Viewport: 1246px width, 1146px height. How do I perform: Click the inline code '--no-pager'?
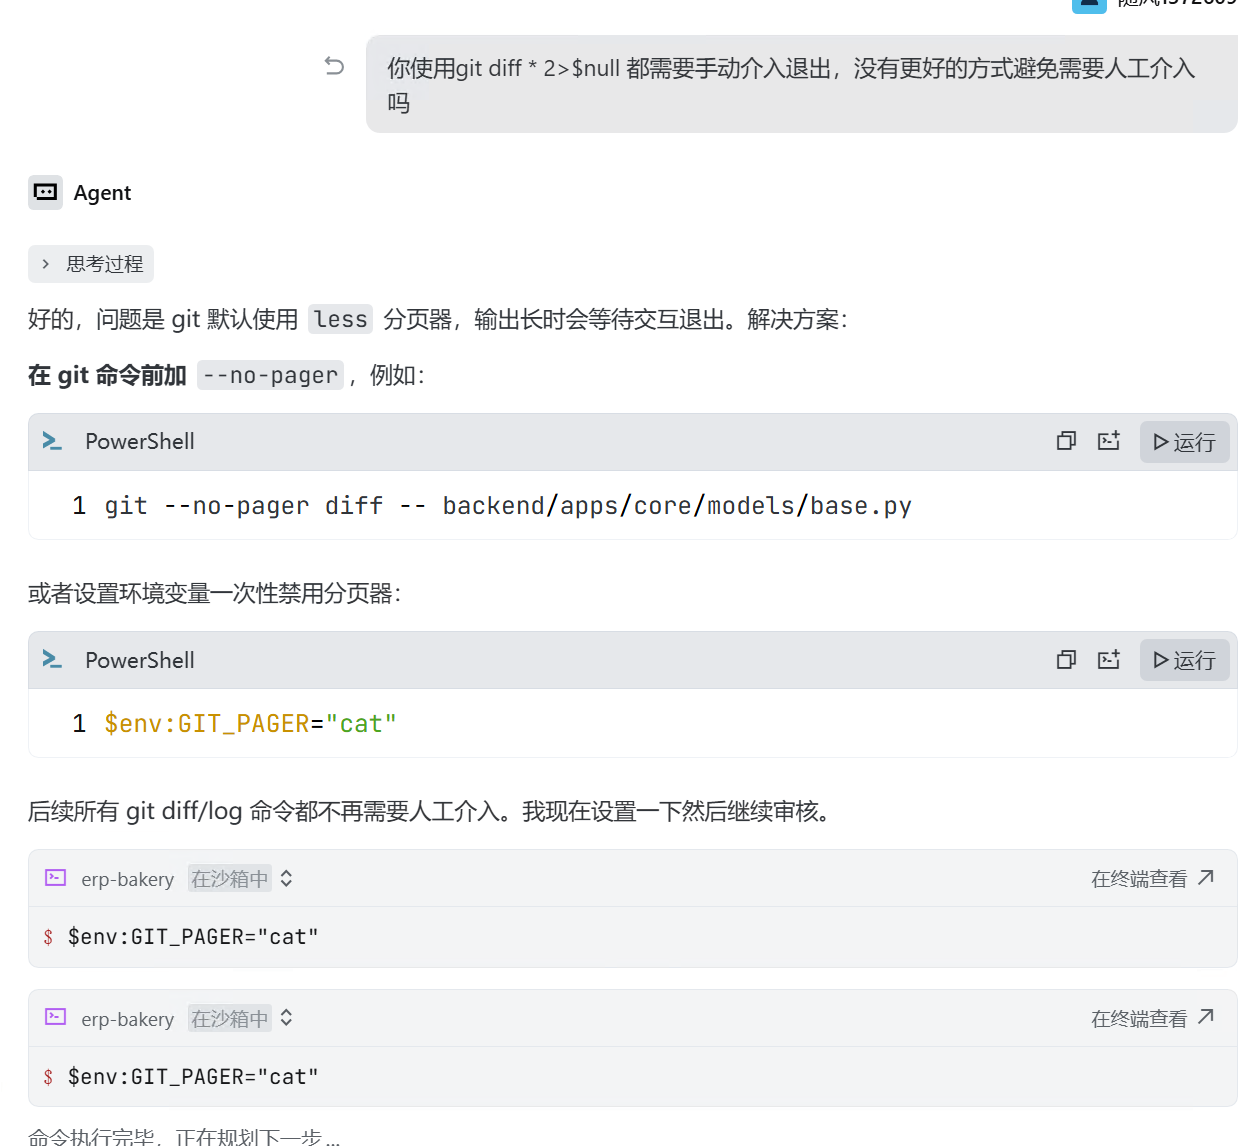click(270, 375)
